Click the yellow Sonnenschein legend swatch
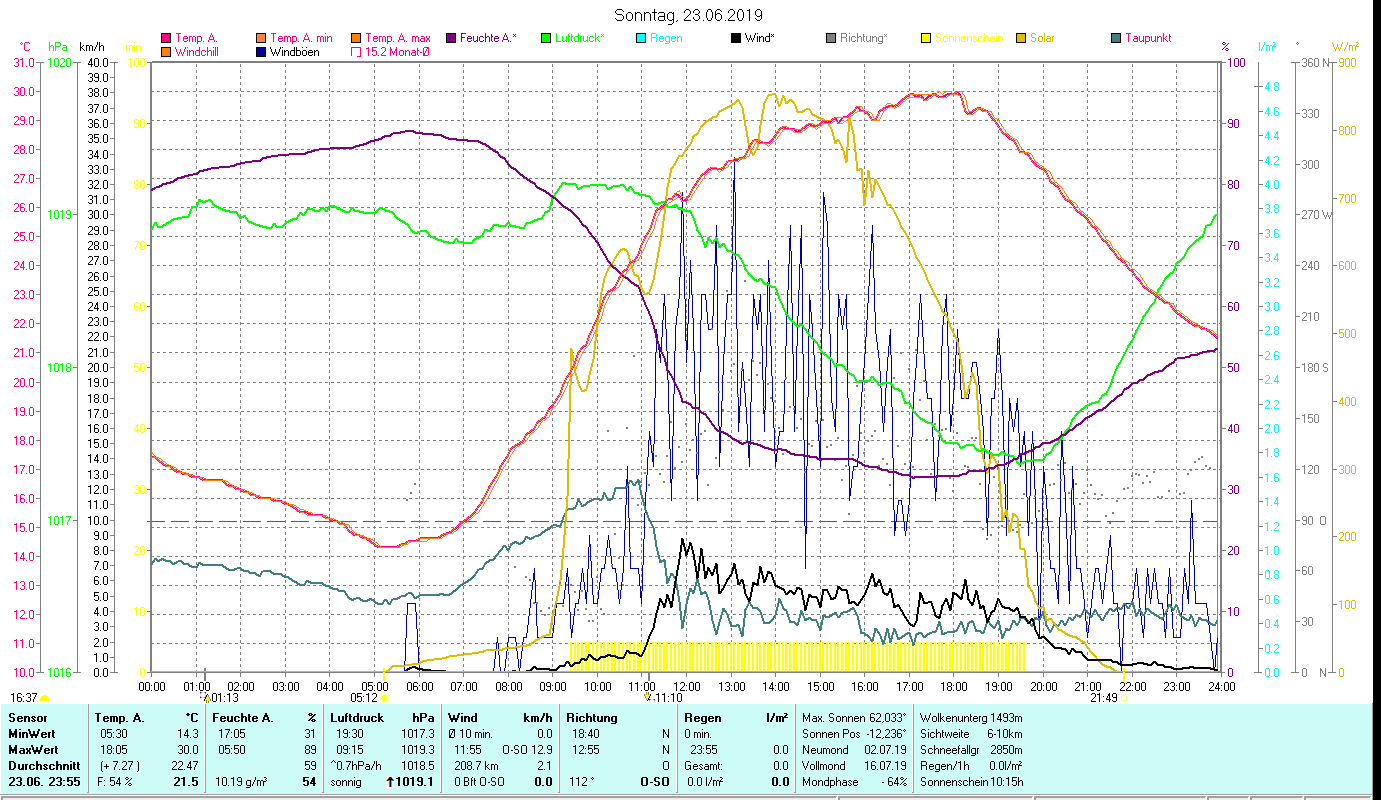This screenshot has height=800, width=1381. point(926,39)
